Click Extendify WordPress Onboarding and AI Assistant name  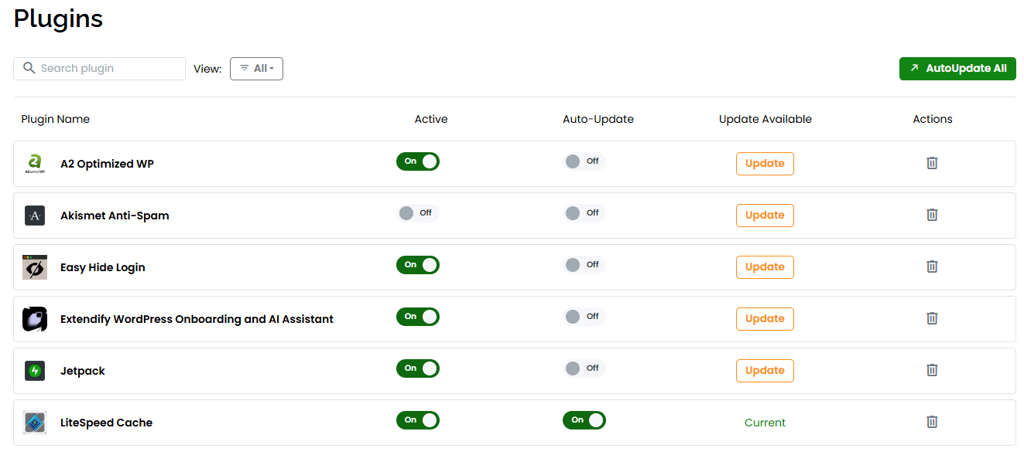coord(197,319)
